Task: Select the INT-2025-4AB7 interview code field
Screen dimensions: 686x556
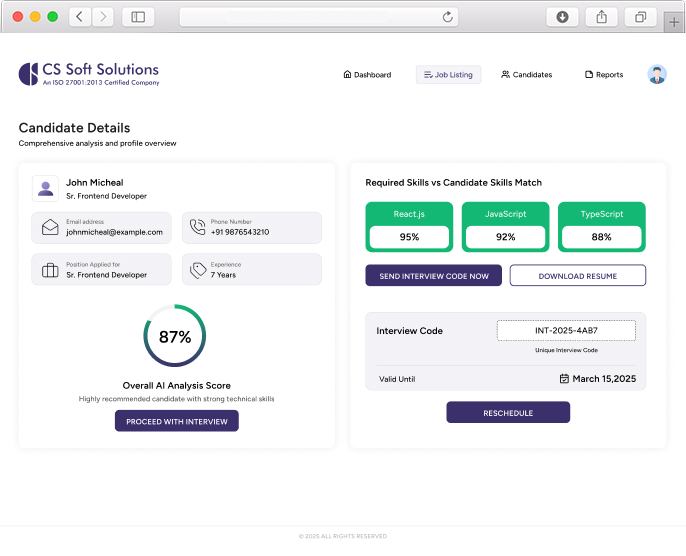Action: click(566, 331)
